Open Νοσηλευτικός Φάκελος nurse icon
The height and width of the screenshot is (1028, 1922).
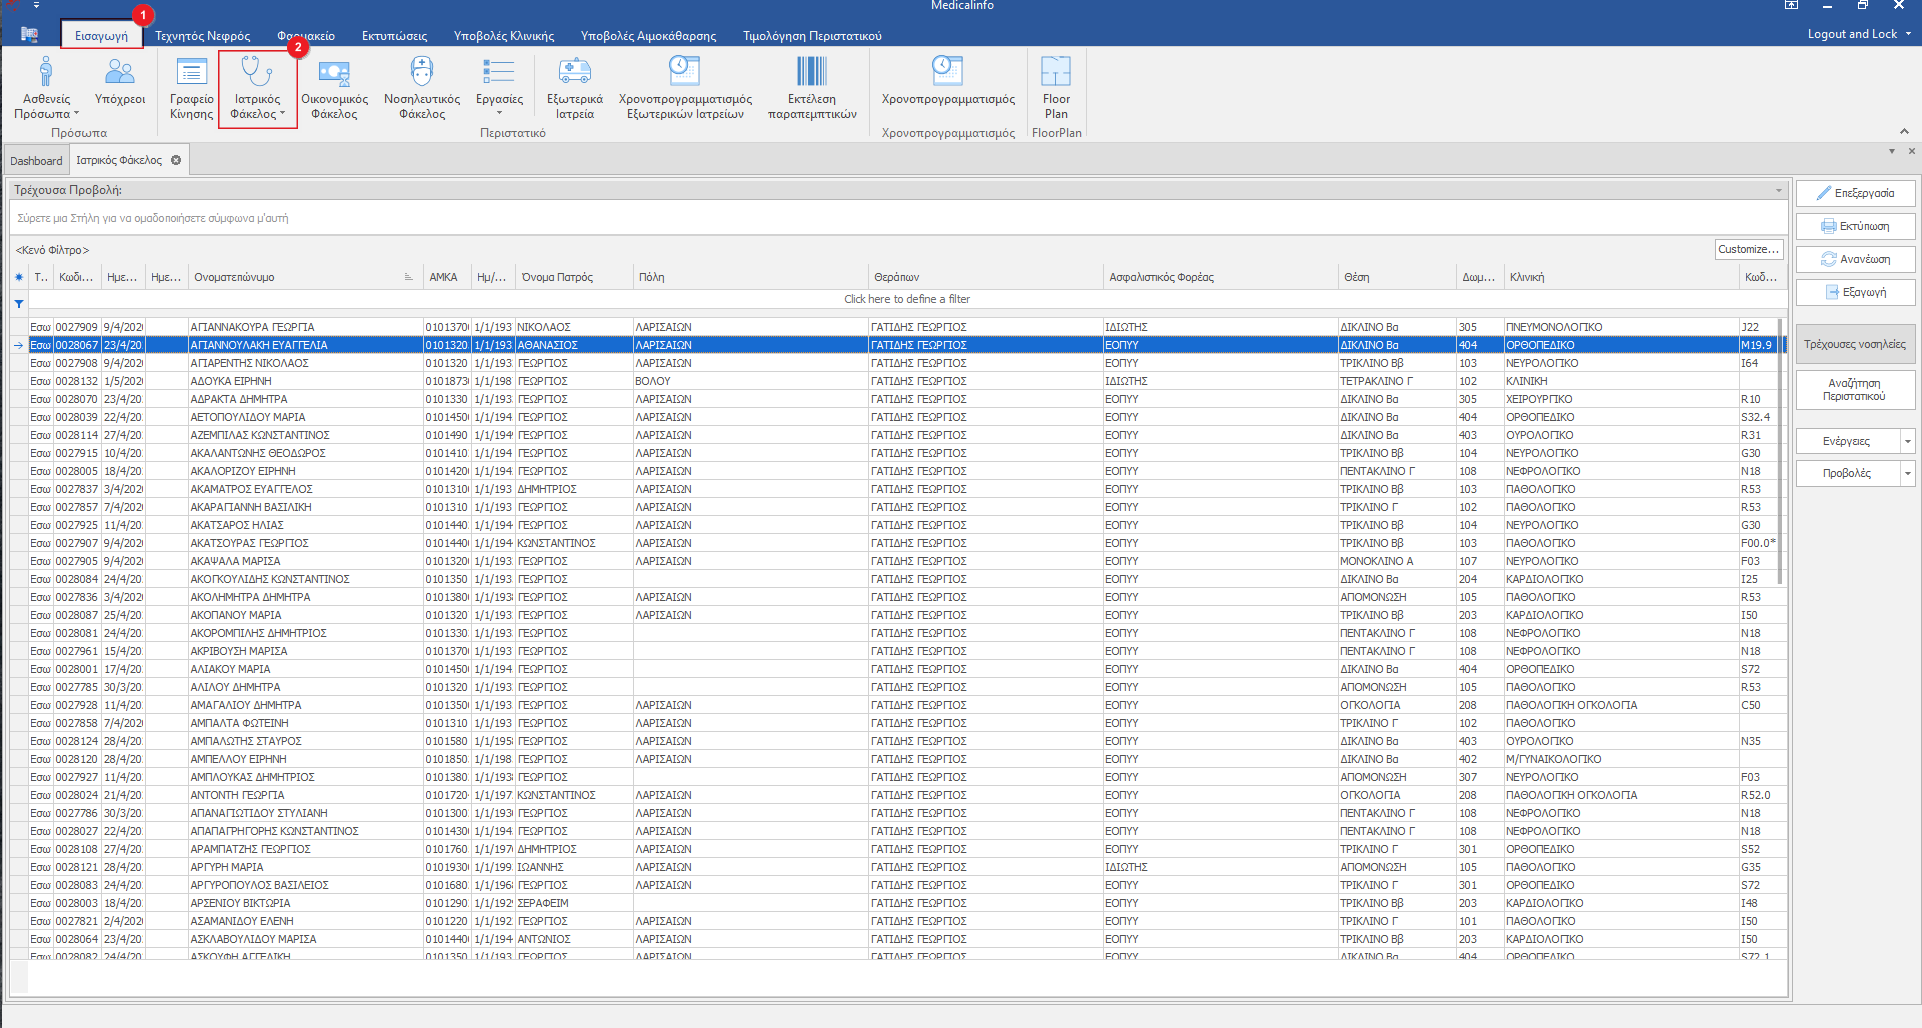tap(422, 86)
